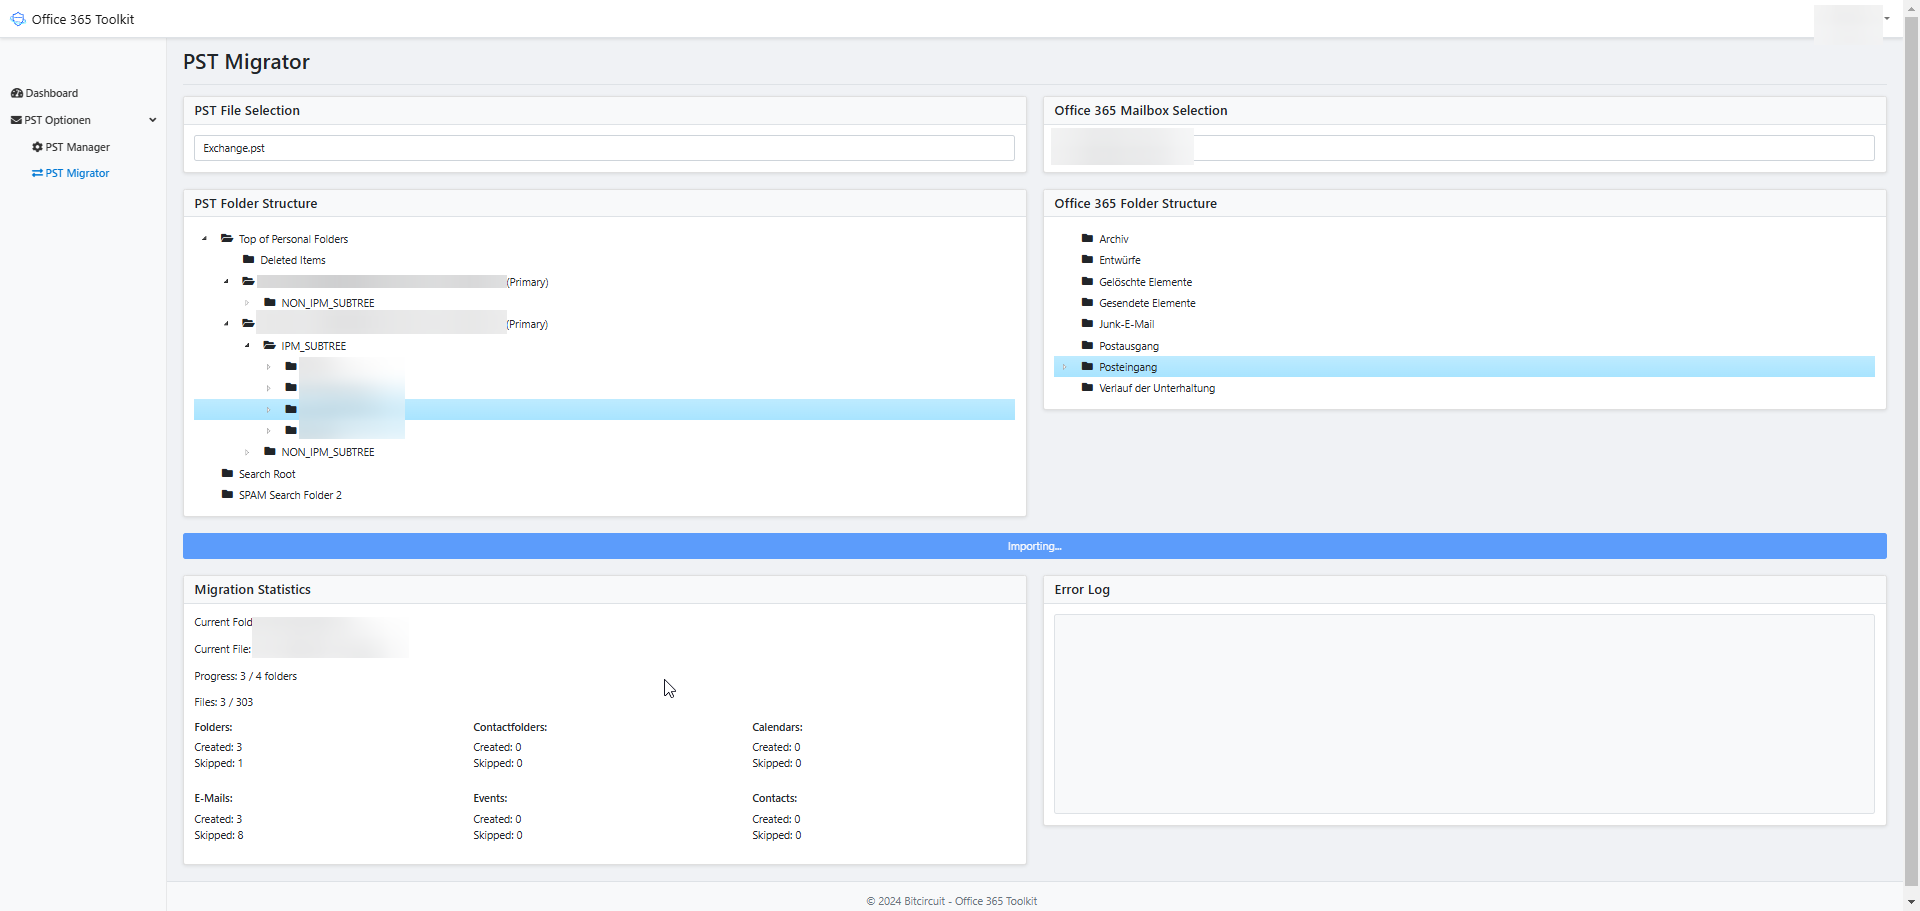Expand the NON_IPM_SUBTREE node above Search Root
The width and height of the screenshot is (1920, 911).
(247, 452)
